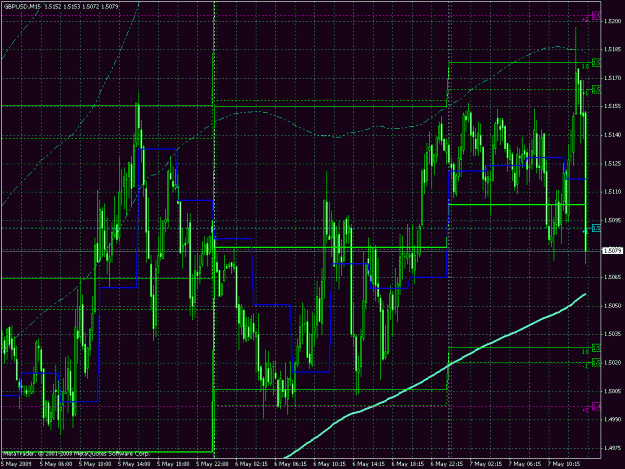This screenshot has height=469, width=625.
Task: Click the 5 May 10:00 time label
Action: click(x=95, y=464)
